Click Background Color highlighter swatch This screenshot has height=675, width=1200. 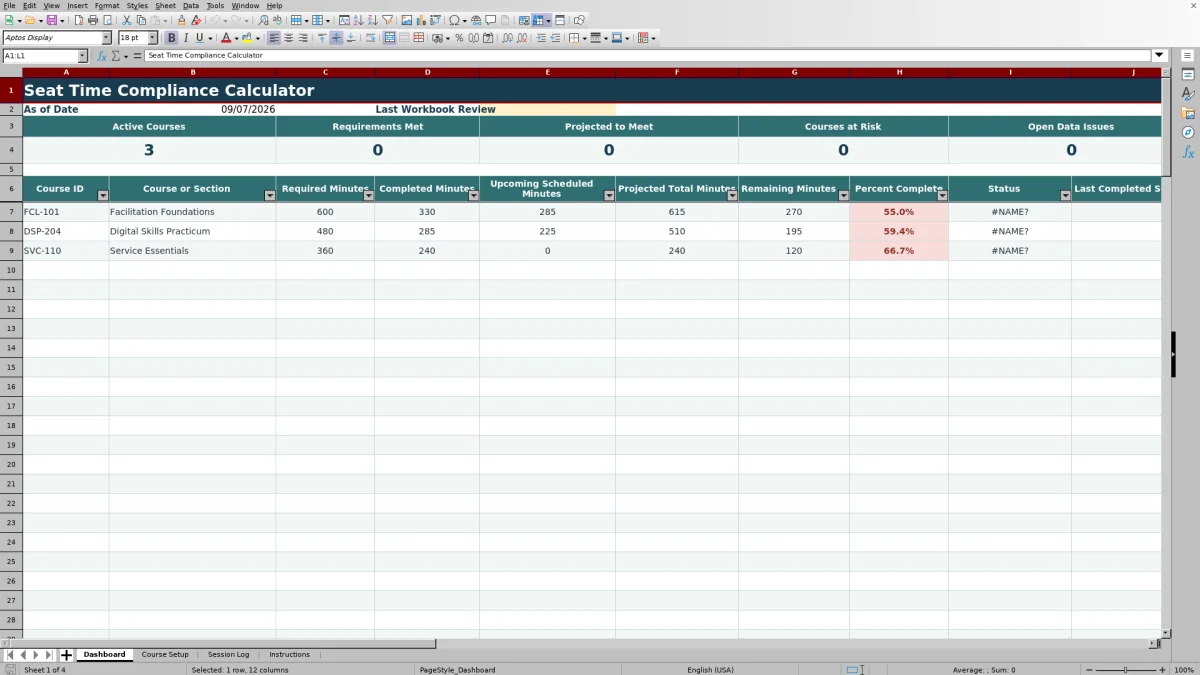click(x=246, y=38)
